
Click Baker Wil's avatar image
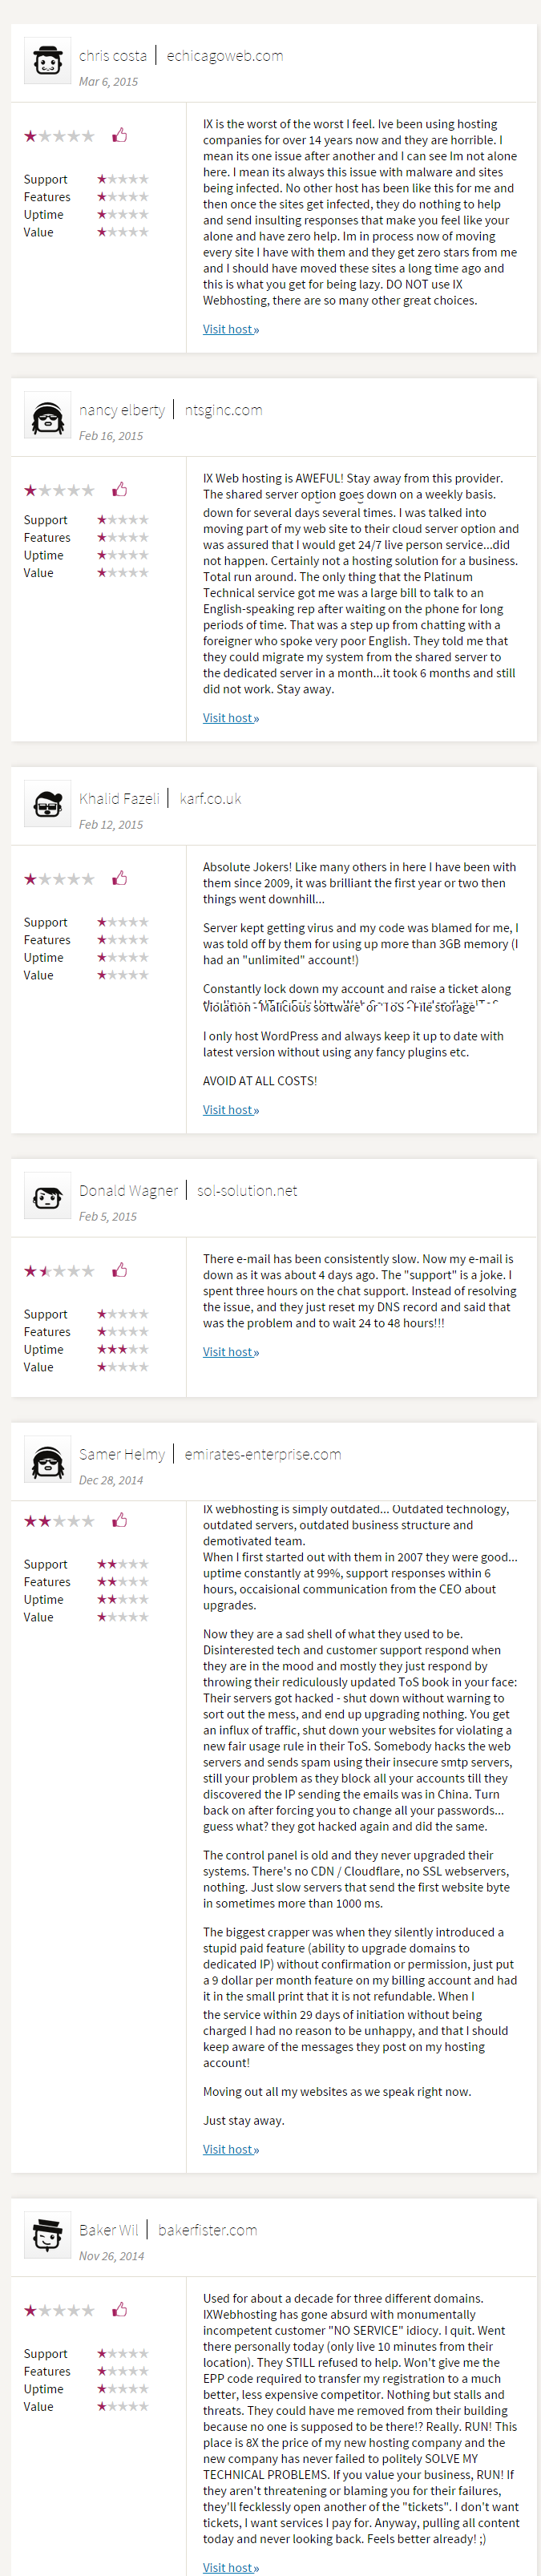pos(47,2235)
